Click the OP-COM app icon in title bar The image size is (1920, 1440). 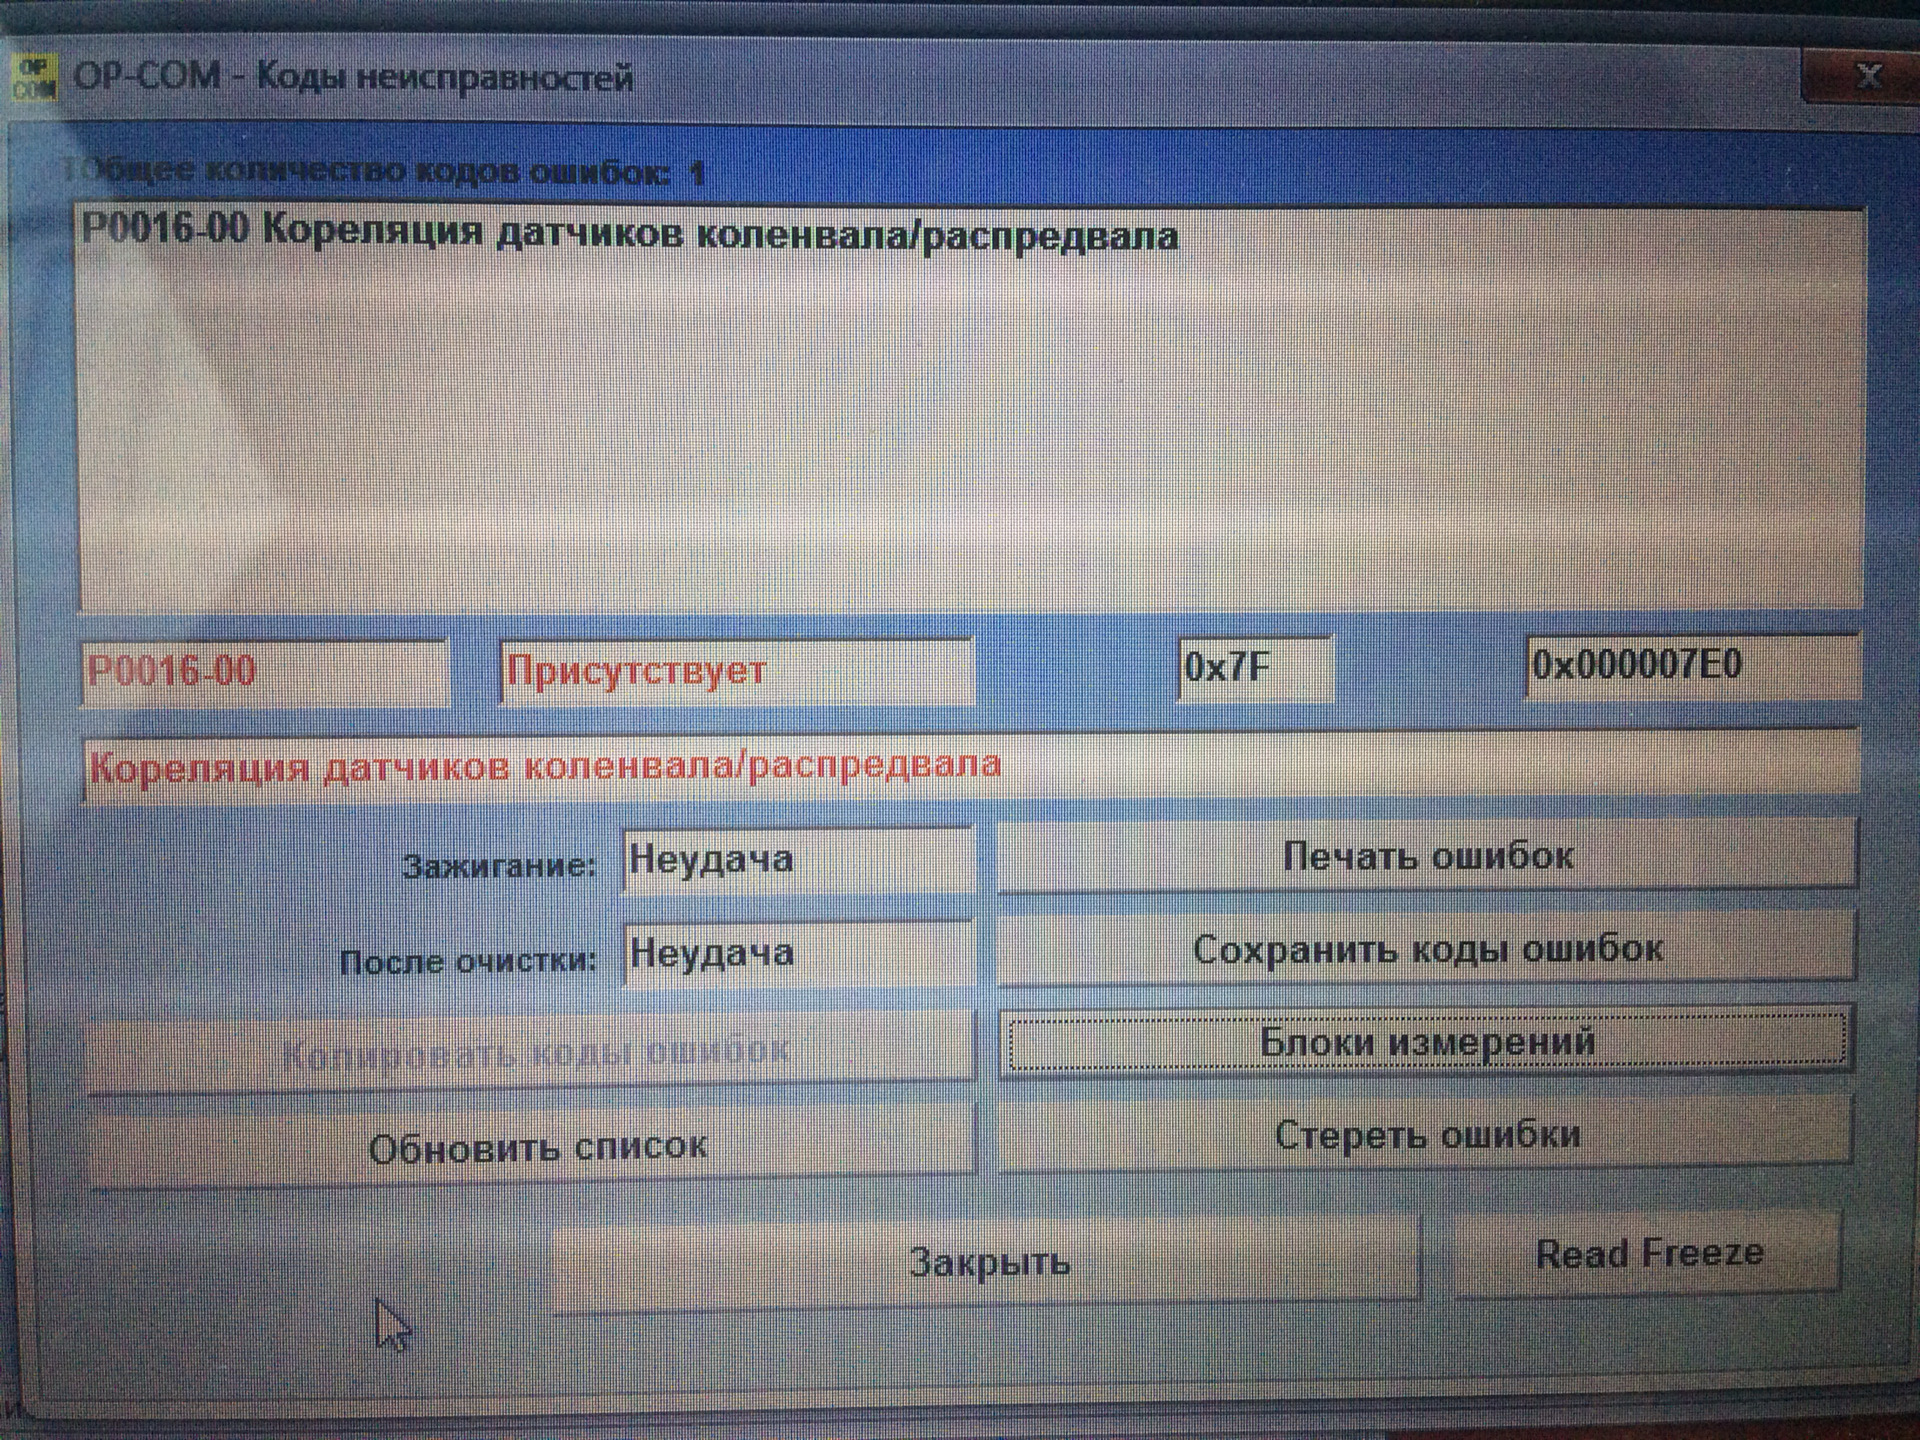click(35, 78)
